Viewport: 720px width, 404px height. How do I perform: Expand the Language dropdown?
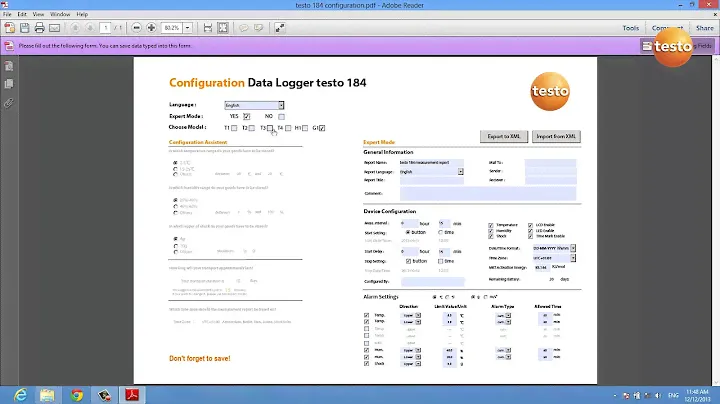pyautogui.click(x=281, y=105)
